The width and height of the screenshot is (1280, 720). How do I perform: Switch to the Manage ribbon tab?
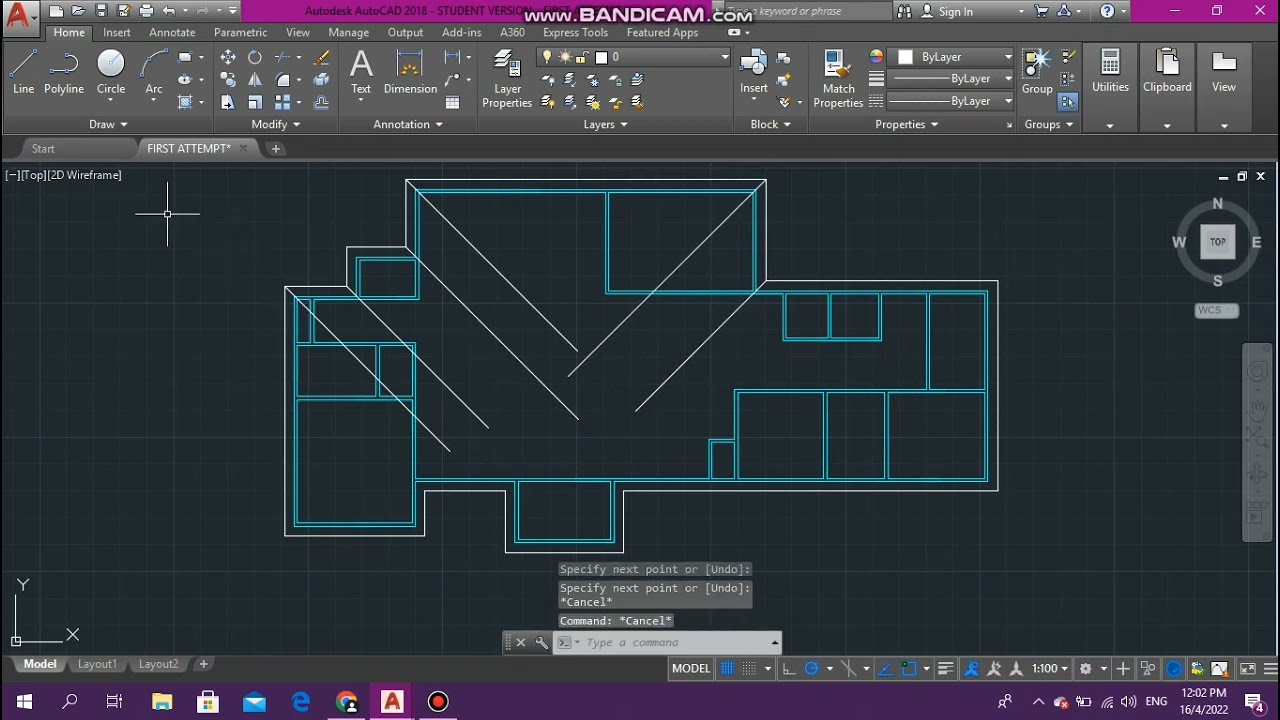348,32
